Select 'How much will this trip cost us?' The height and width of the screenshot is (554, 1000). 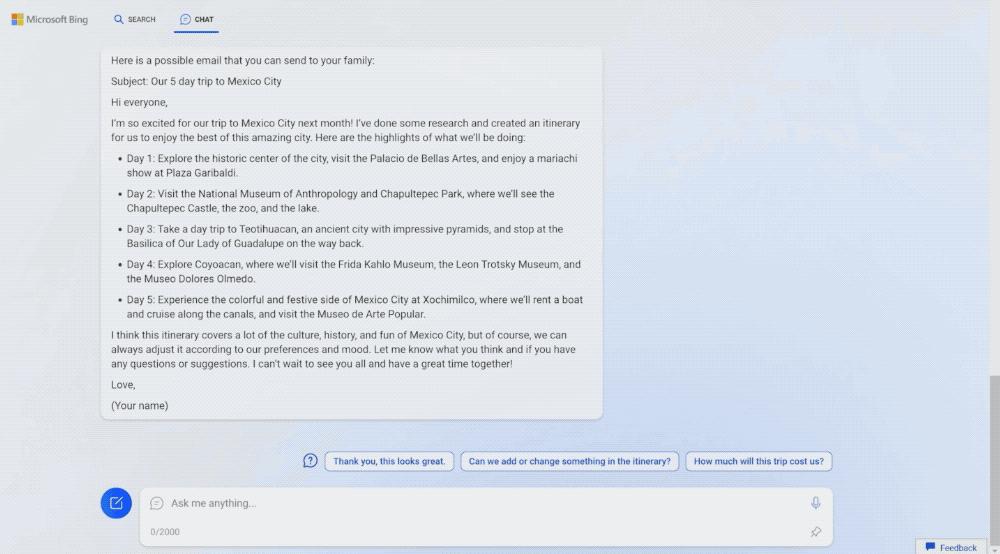[x=758, y=461]
